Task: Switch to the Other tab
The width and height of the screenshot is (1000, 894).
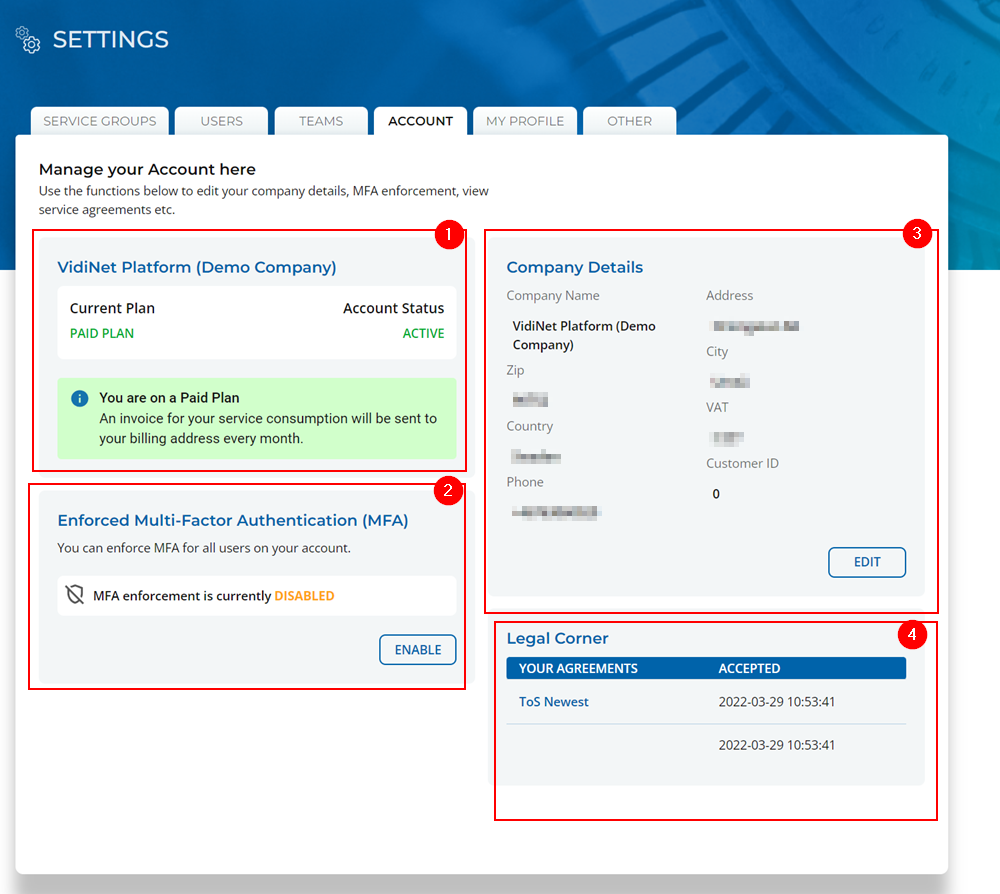Action: [629, 121]
